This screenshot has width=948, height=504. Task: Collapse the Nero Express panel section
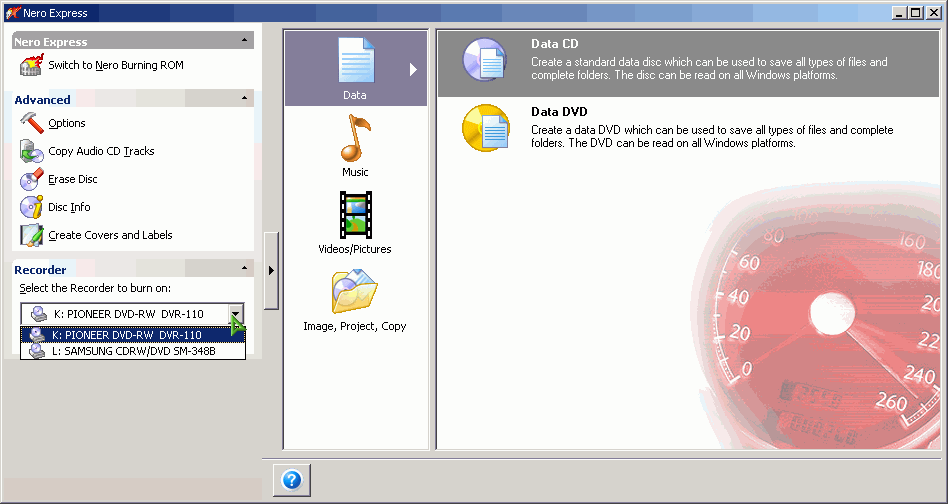[244, 40]
